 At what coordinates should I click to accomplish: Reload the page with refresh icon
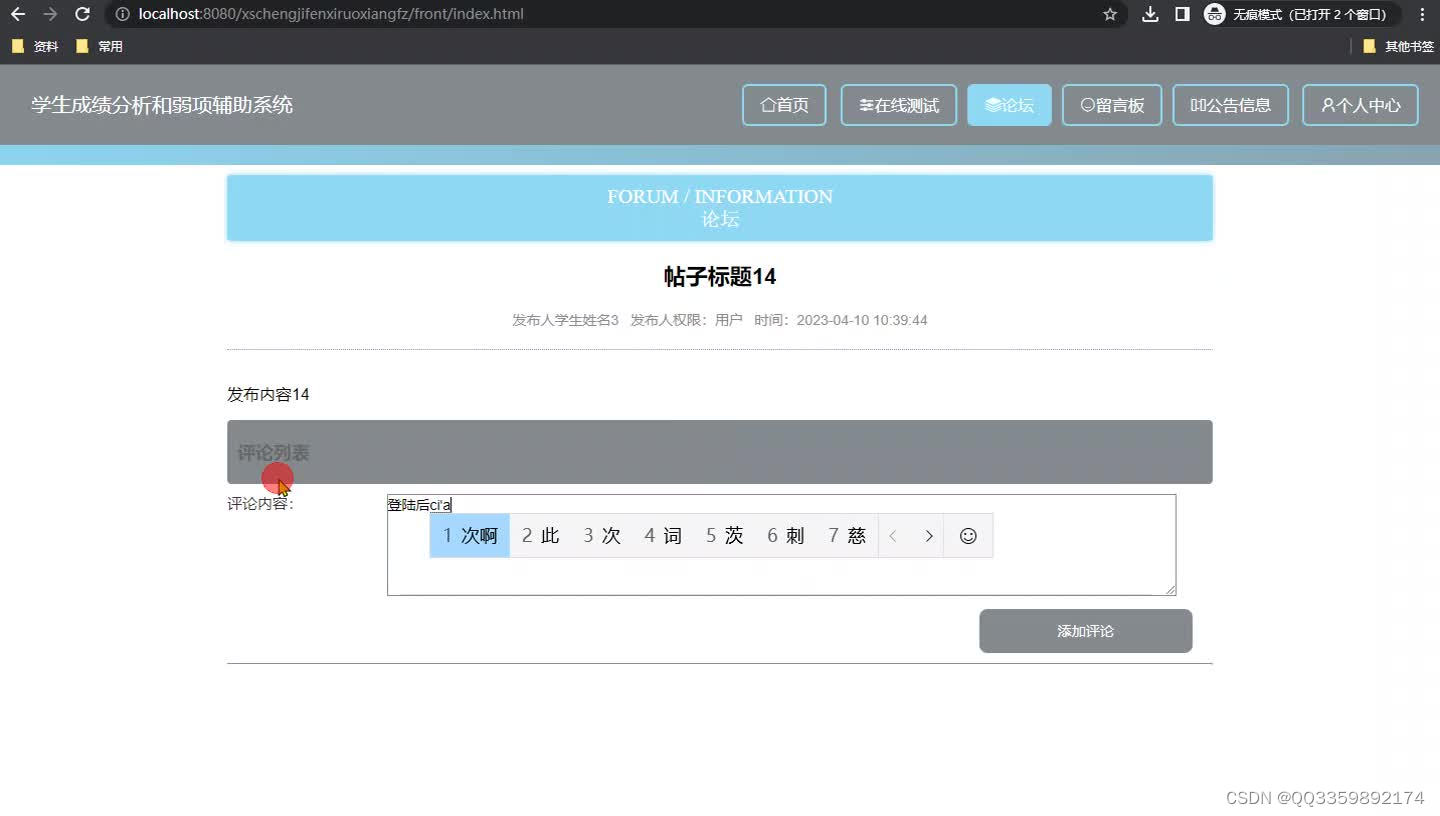[83, 14]
